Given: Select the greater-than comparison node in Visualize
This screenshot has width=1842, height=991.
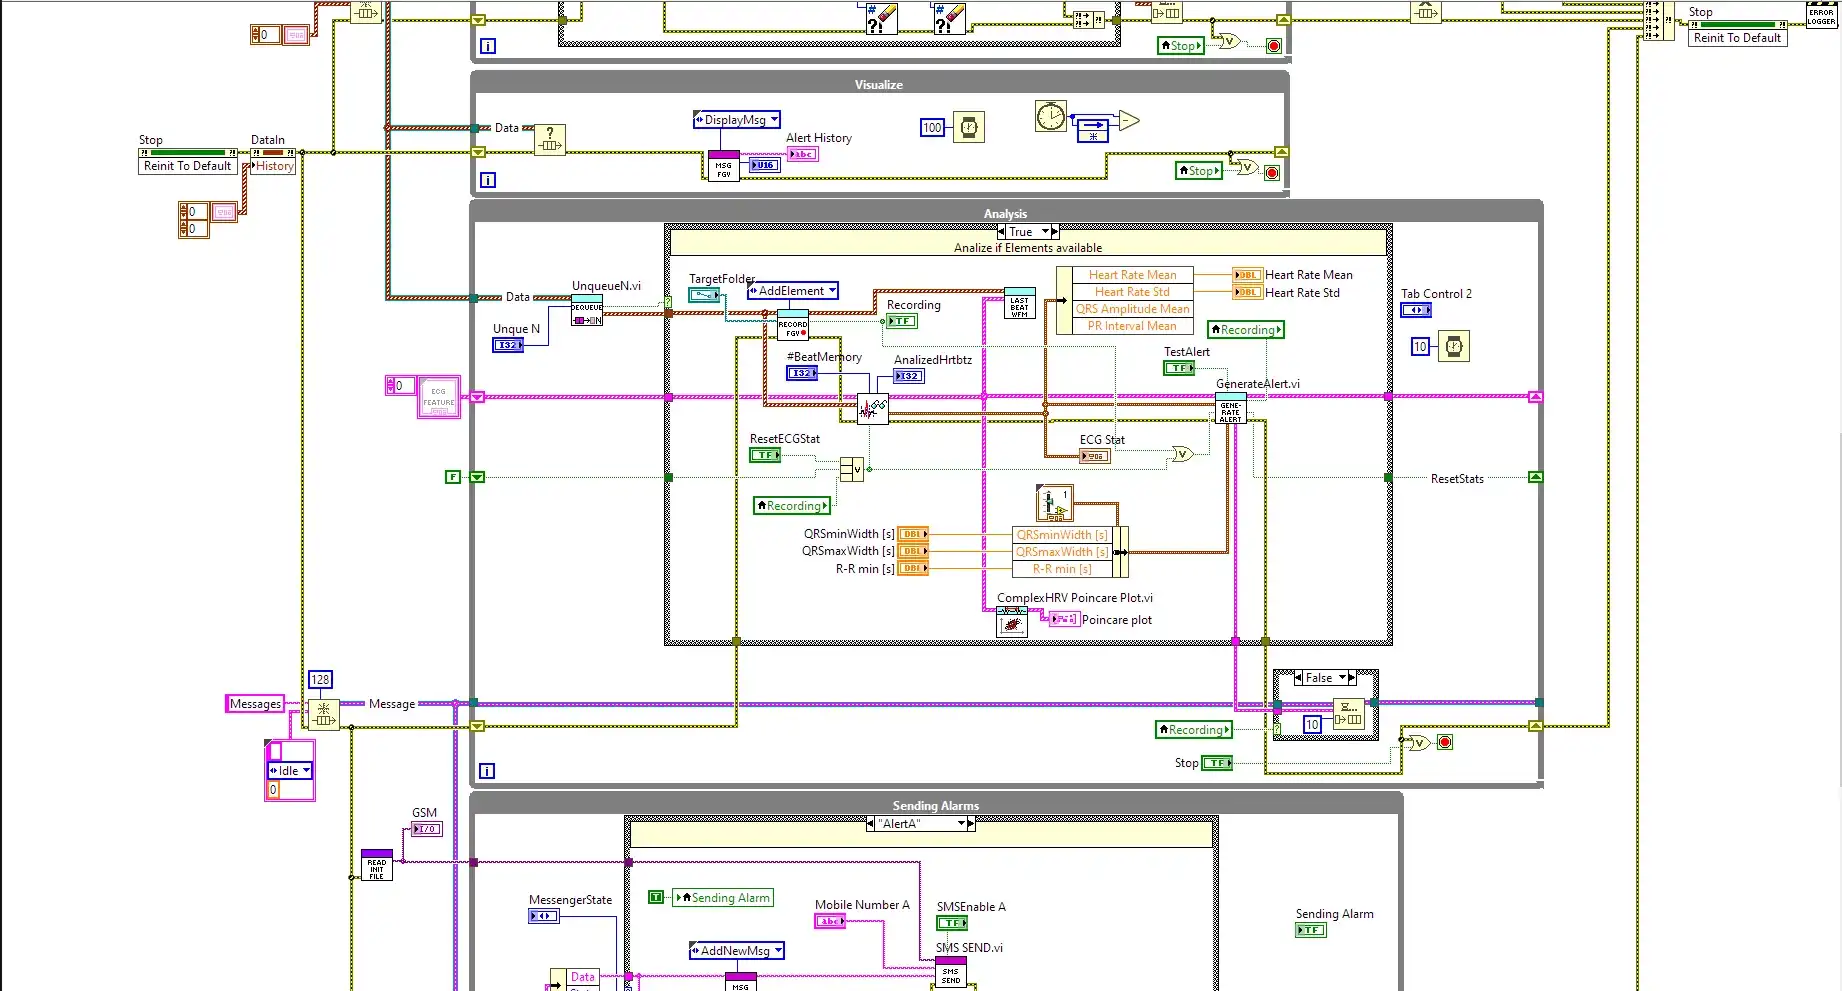Looking at the screenshot, I should [1129, 121].
